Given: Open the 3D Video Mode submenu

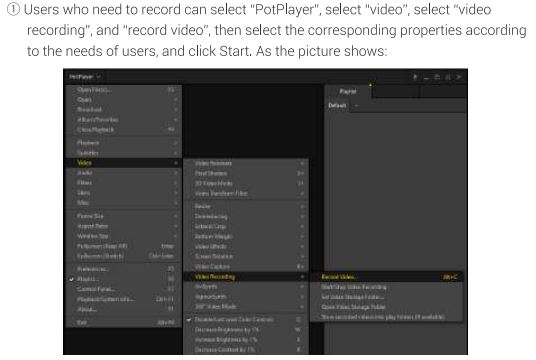Looking at the screenshot, I should tap(246, 183).
